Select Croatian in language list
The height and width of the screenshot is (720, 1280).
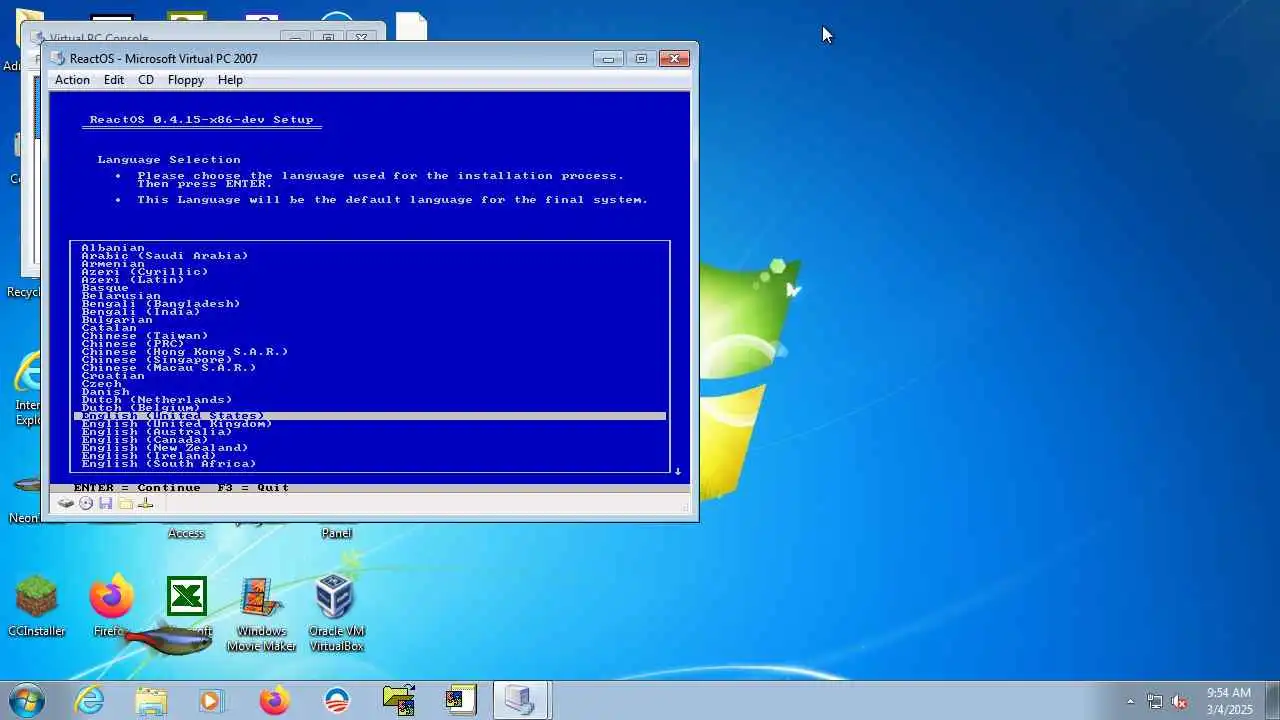[x=113, y=376]
